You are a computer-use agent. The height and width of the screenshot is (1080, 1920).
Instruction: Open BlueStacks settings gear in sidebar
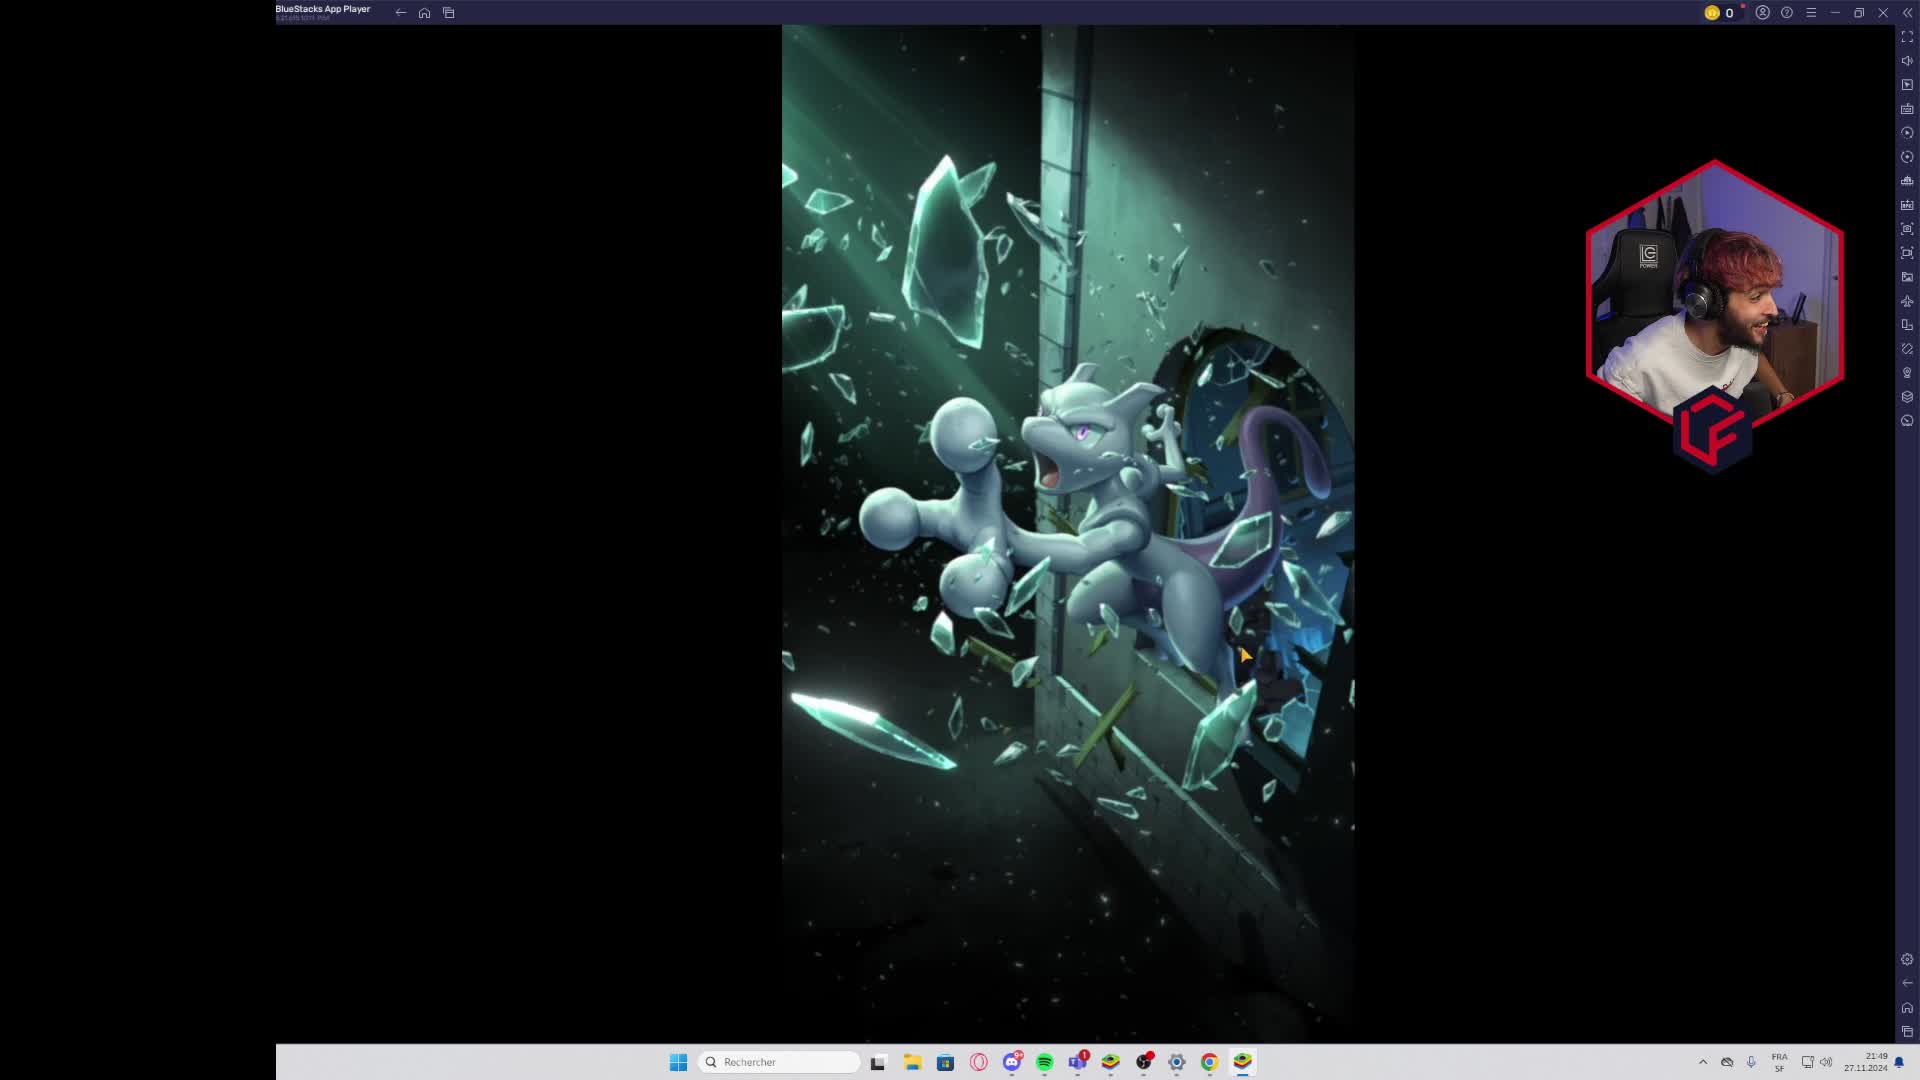[x=1907, y=959]
